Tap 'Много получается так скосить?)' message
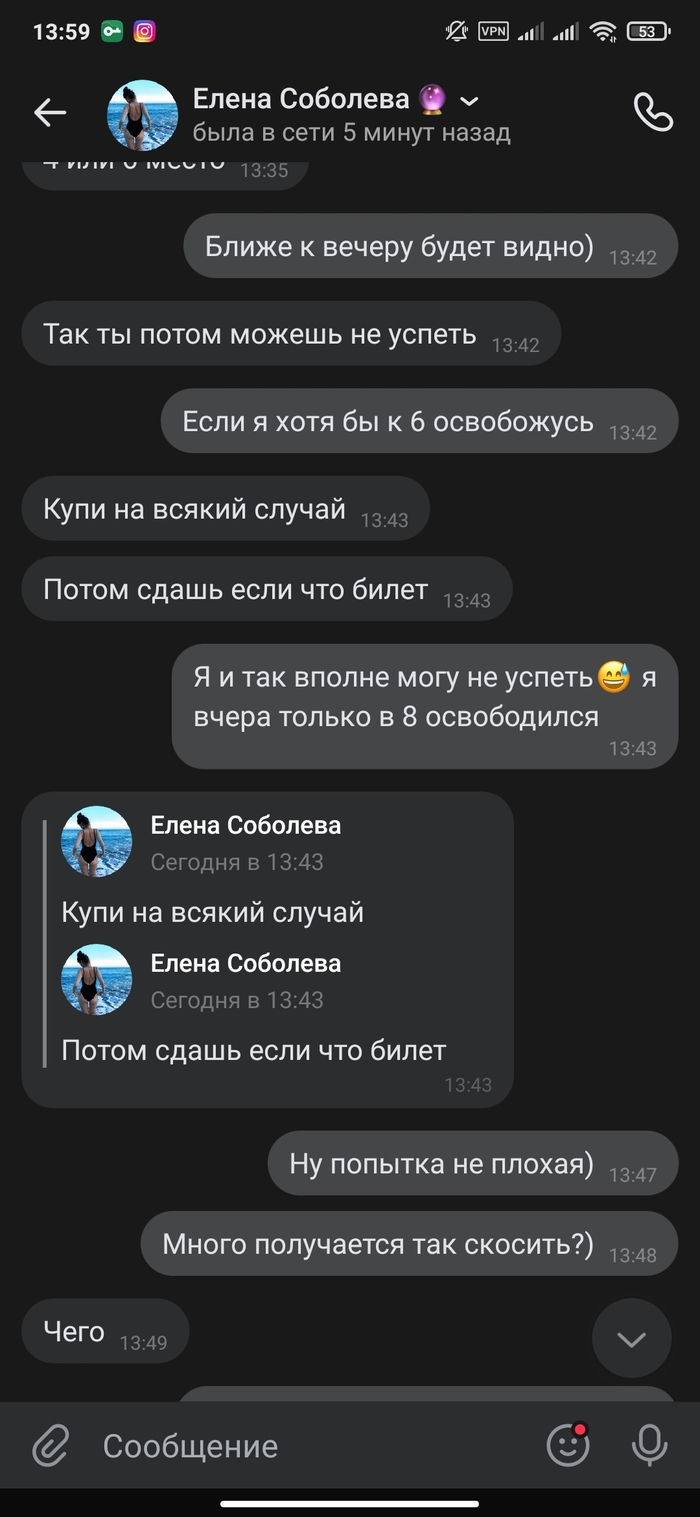Screen dimensions: 700x1517 pos(409,1244)
